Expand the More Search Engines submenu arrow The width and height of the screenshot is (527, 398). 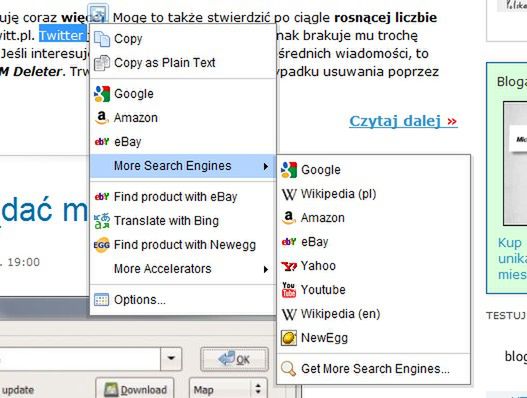pyautogui.click(x=266, y=166)
